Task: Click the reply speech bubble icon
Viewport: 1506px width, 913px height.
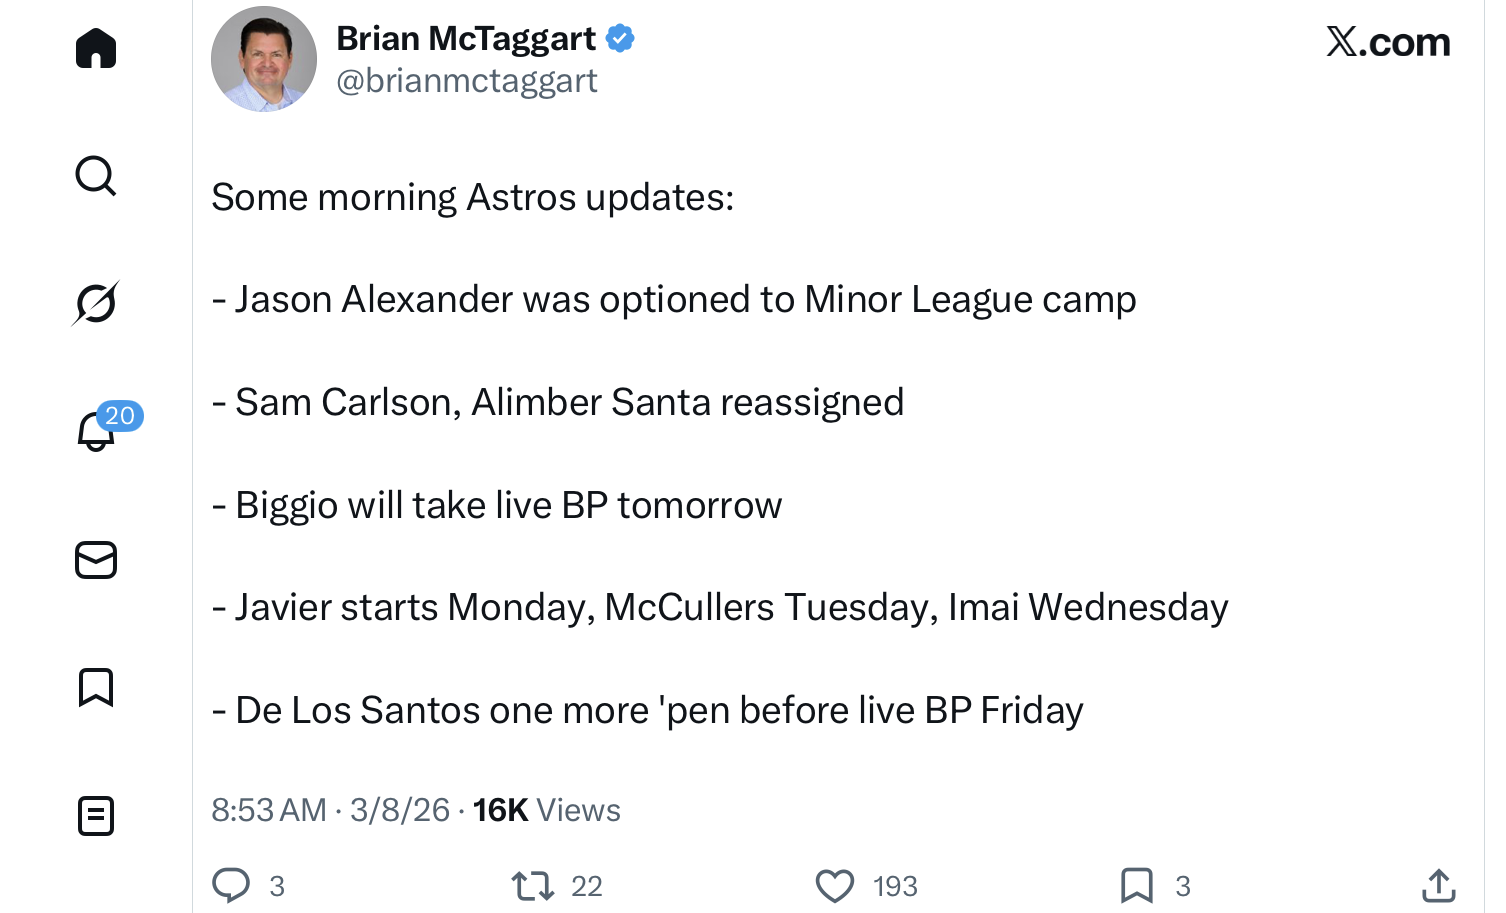Action: [x=231, y=885]
